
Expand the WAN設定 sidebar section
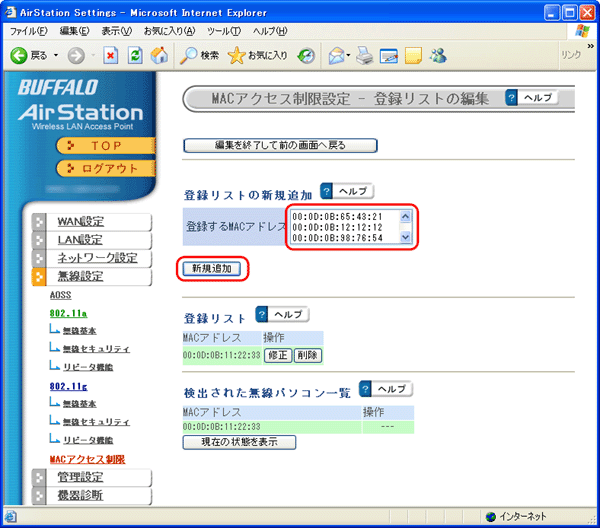(x=80, y=221)
